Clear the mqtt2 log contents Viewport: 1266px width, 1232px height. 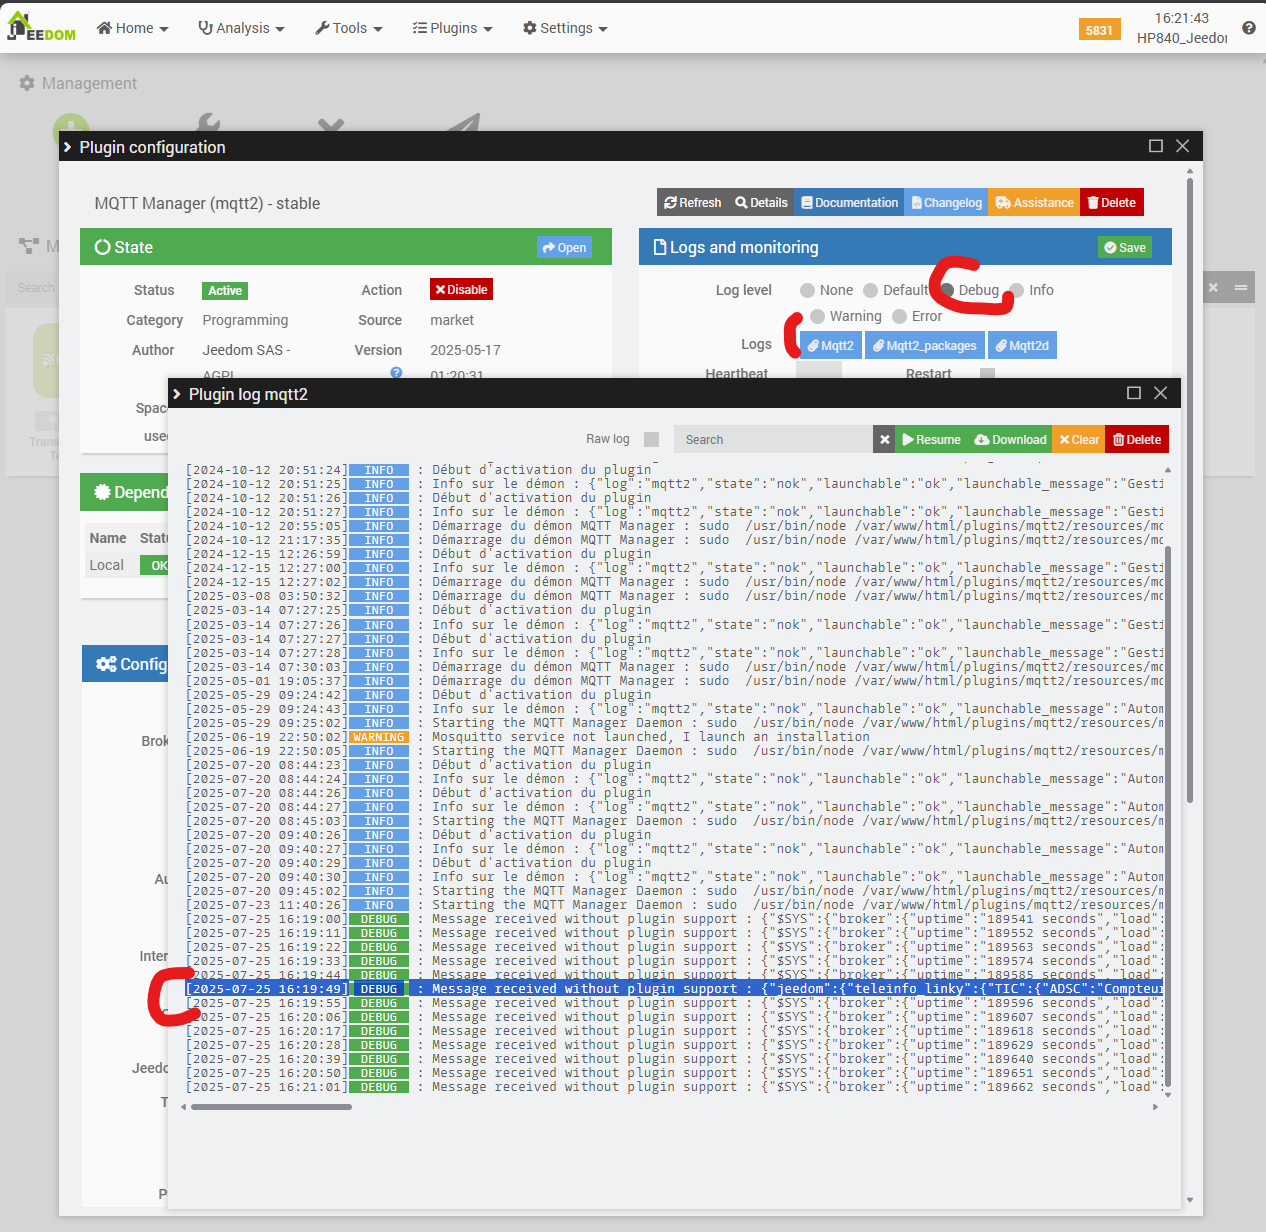1079,440
